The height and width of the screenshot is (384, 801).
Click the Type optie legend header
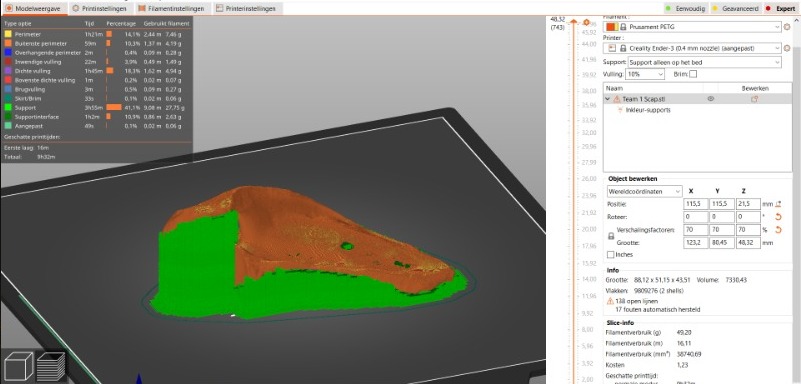click(x=18, y=23)
